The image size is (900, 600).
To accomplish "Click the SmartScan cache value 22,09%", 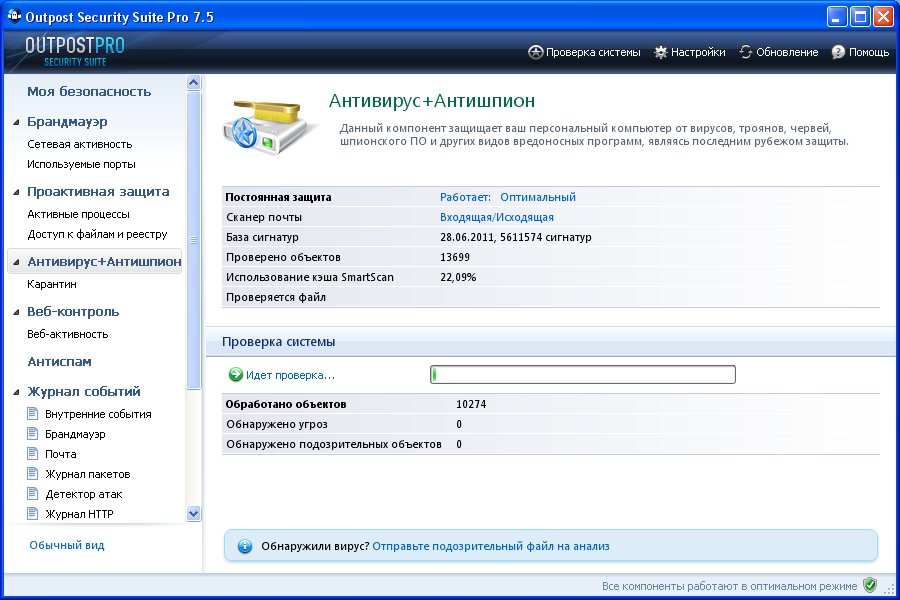I will [458, 277].
